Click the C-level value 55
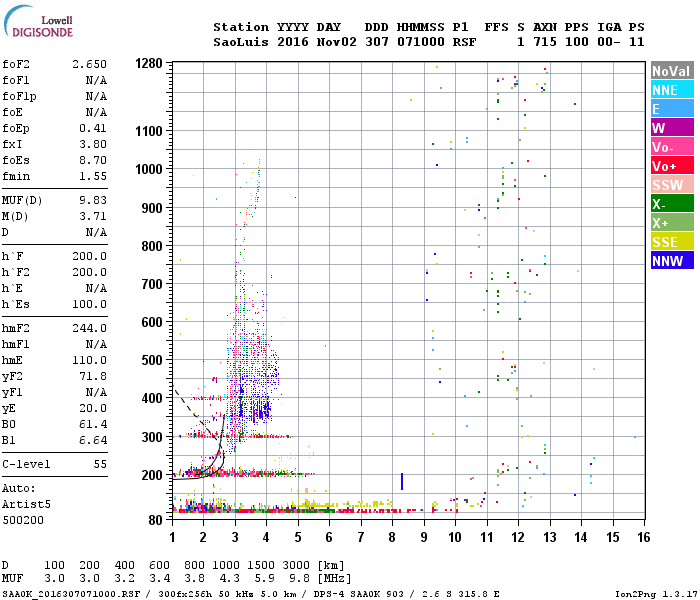 [x=100, y=464]
